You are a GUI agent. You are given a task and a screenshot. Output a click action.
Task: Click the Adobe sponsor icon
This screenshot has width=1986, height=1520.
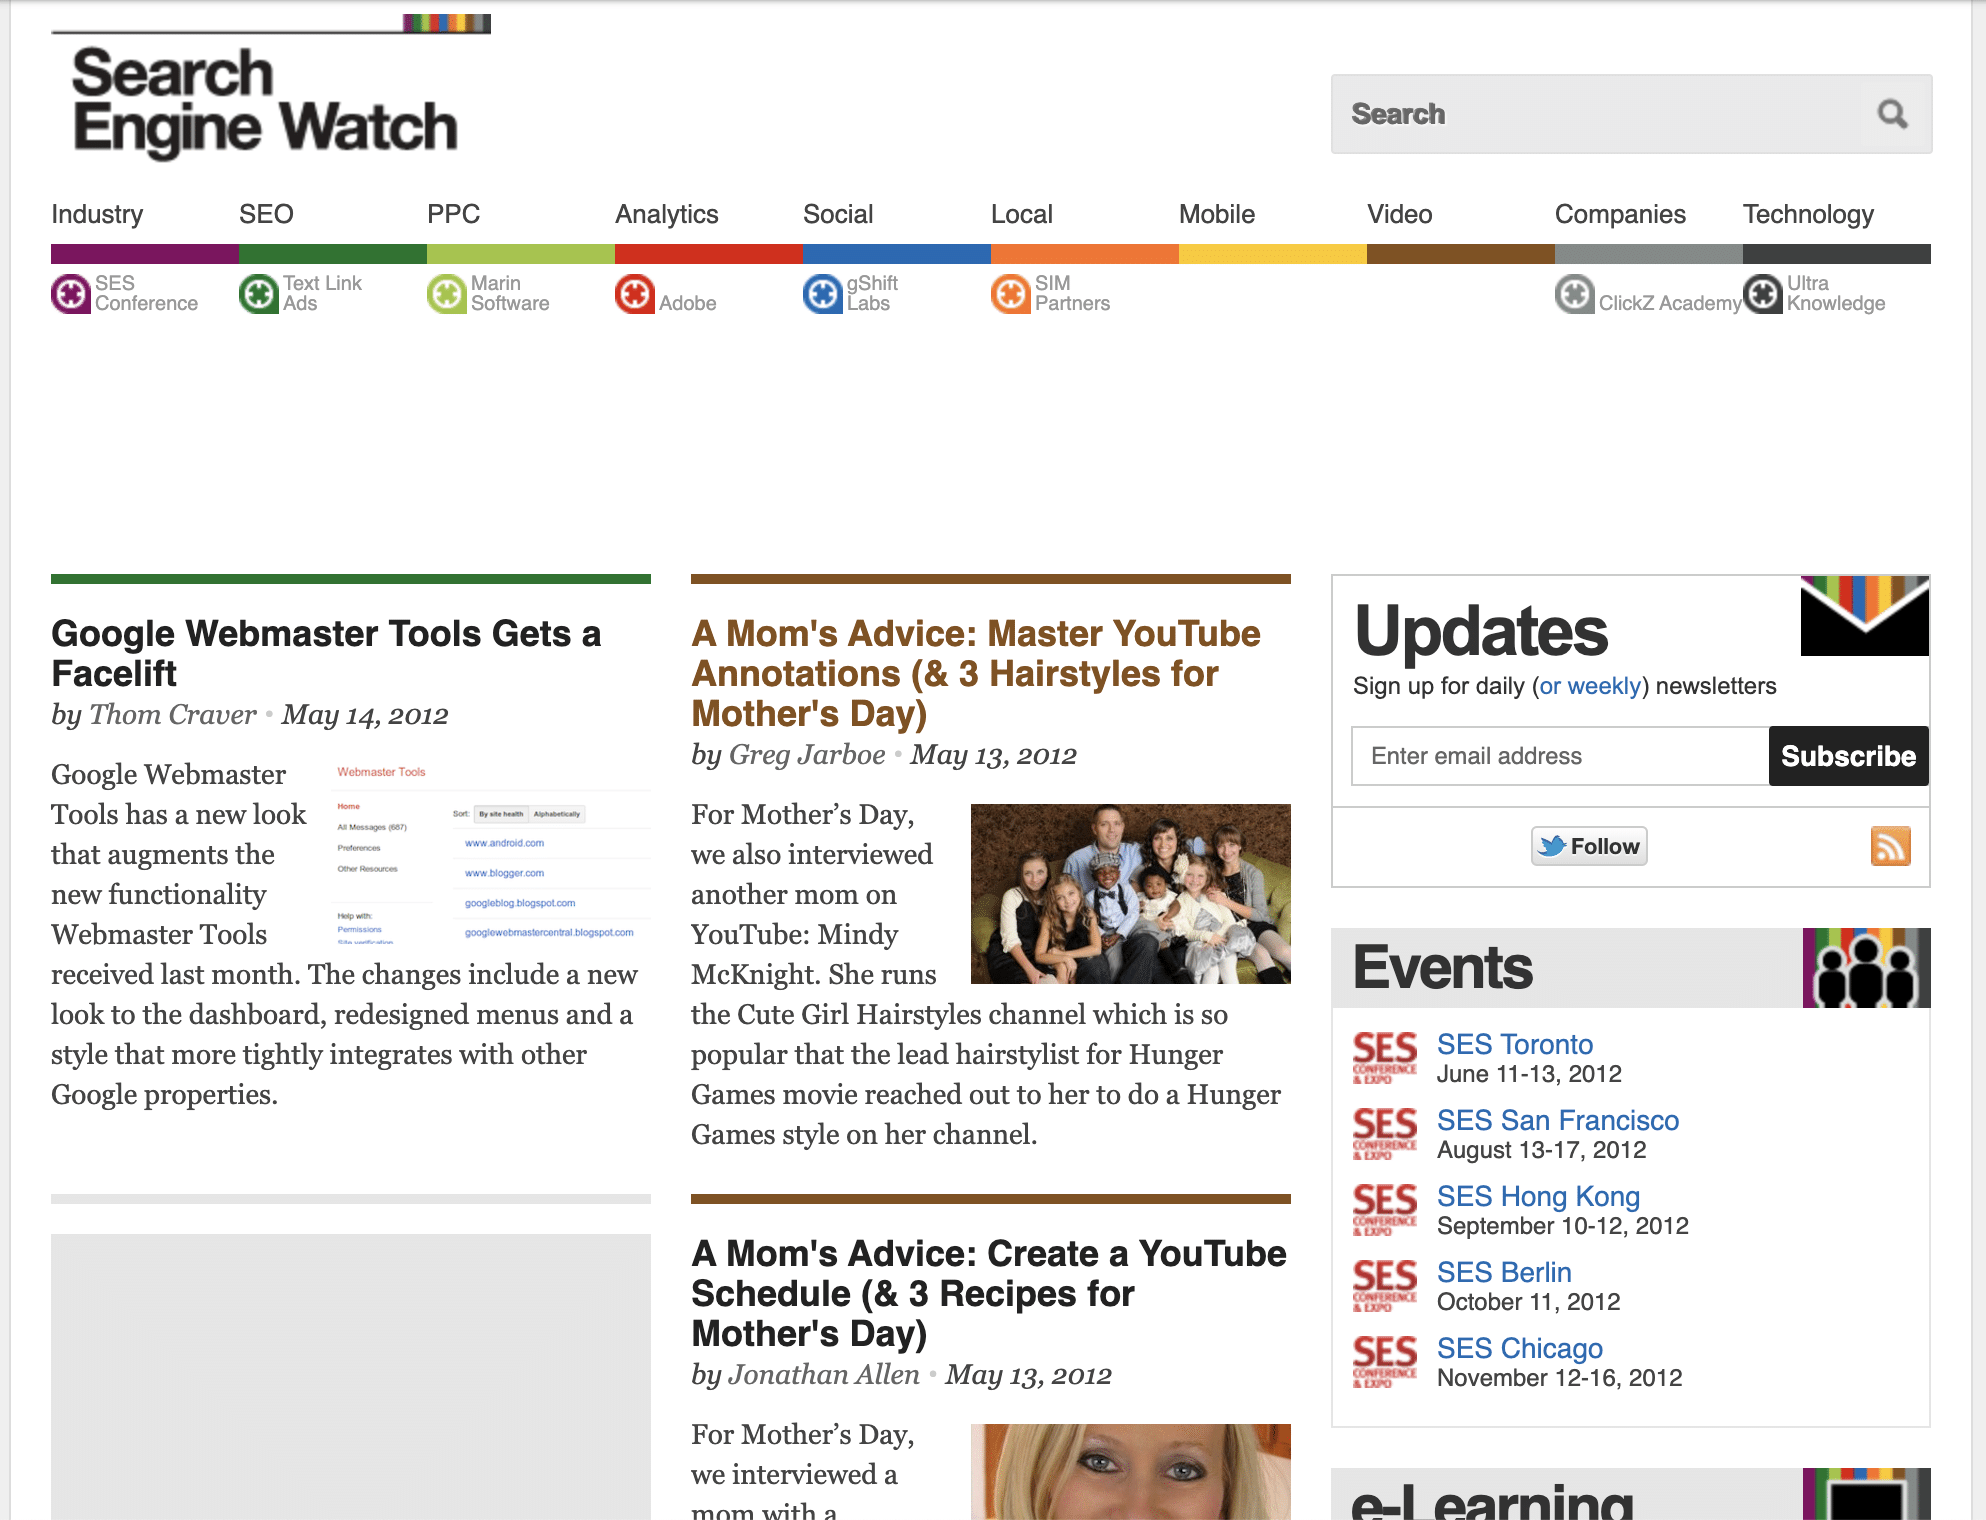(x=635, y=294)
